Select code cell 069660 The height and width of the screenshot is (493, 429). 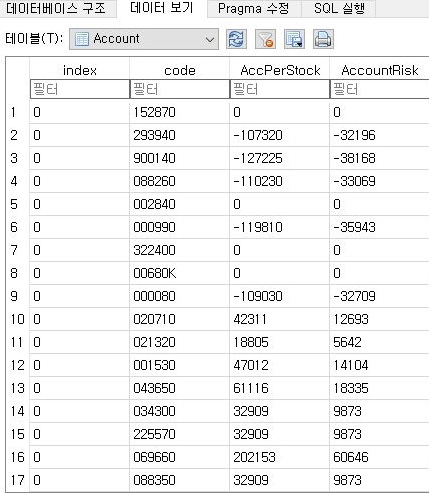coord(179,457)
